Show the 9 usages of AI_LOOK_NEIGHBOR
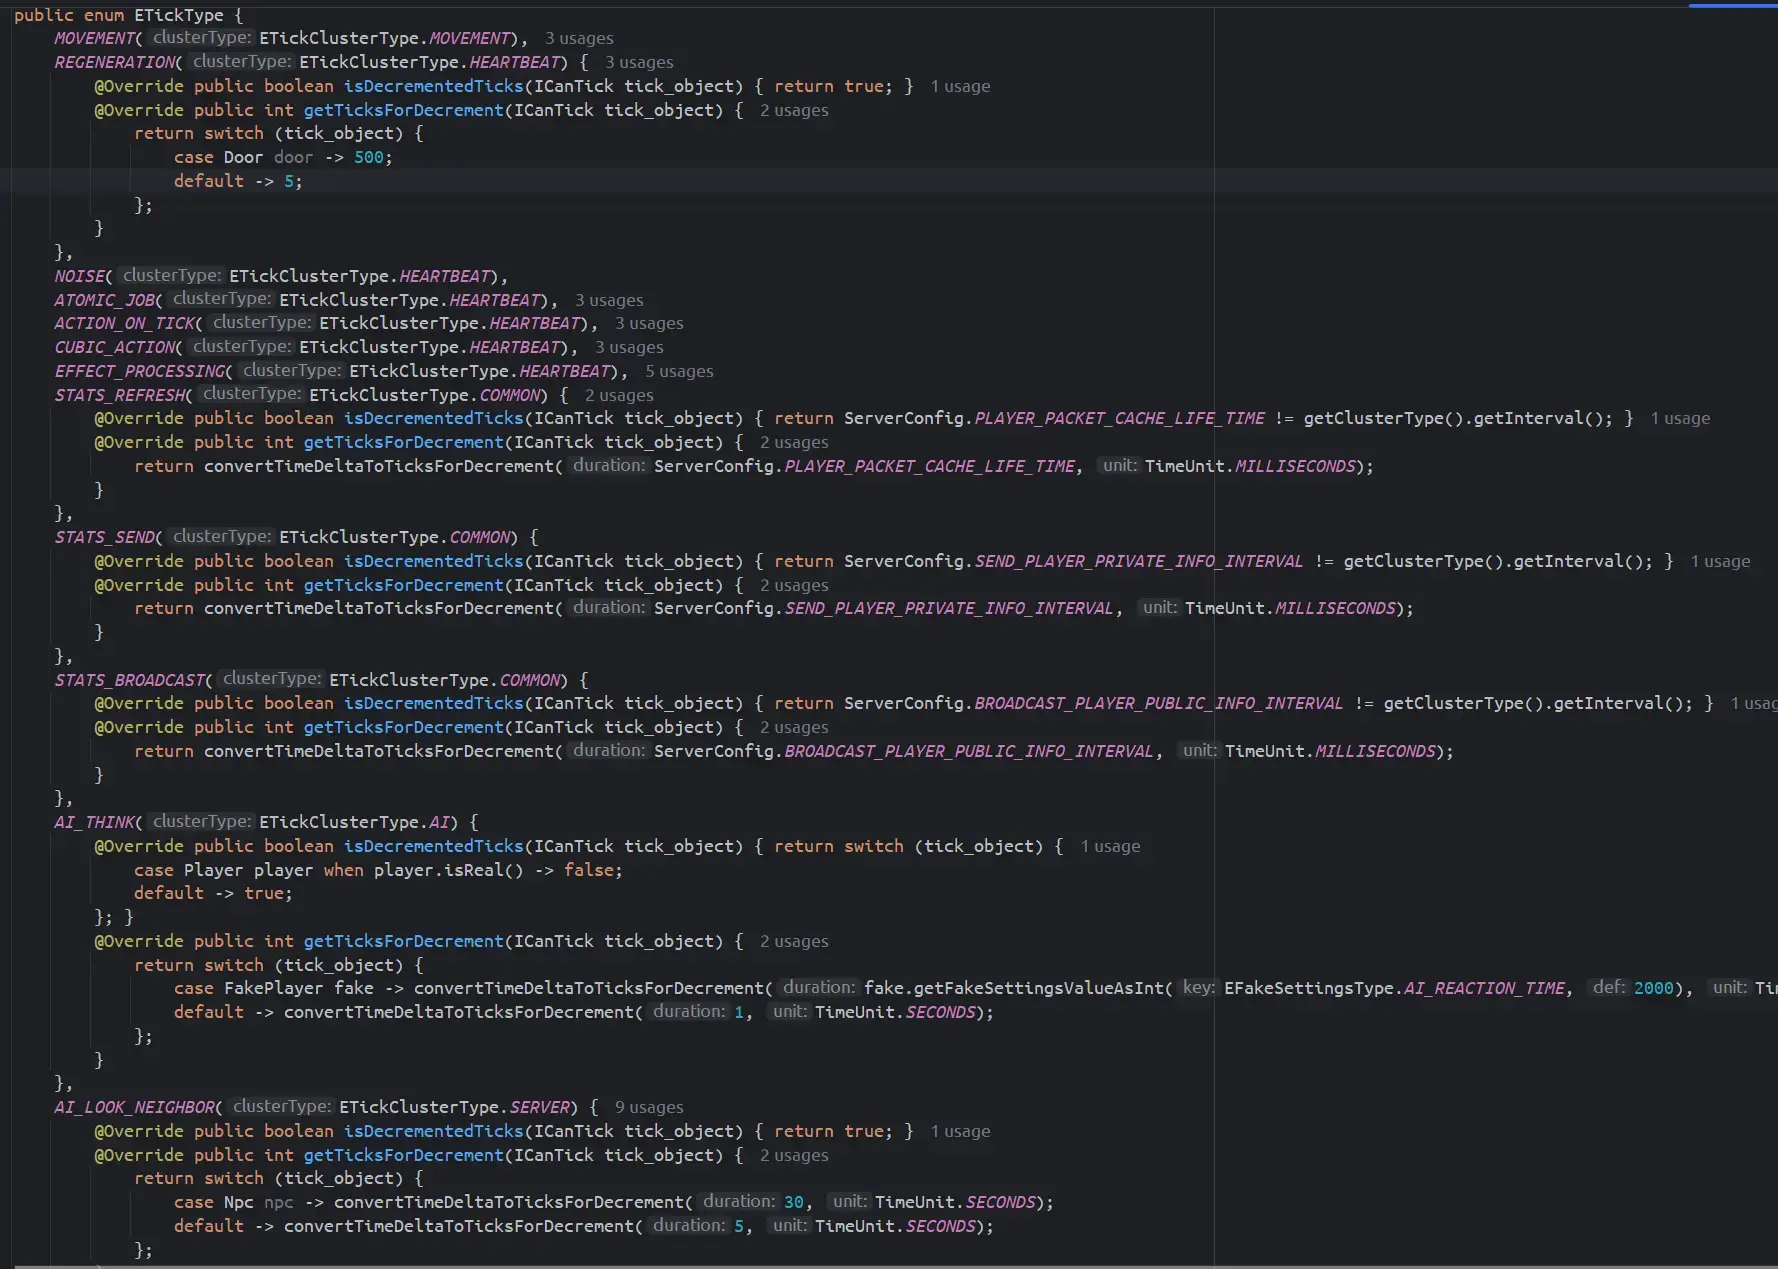This screenshot has width=1778, height=1269. tap(649, 1107)
